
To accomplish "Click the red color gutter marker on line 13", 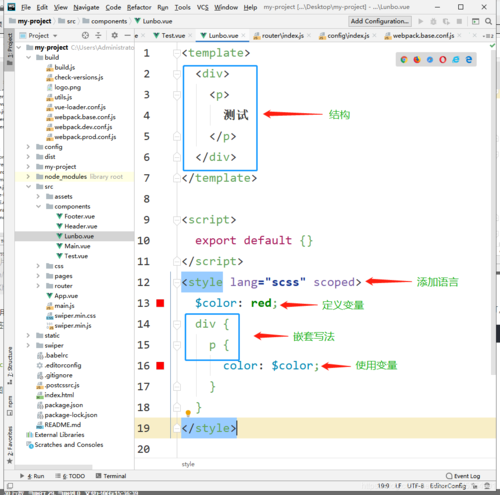I will 160,303.
